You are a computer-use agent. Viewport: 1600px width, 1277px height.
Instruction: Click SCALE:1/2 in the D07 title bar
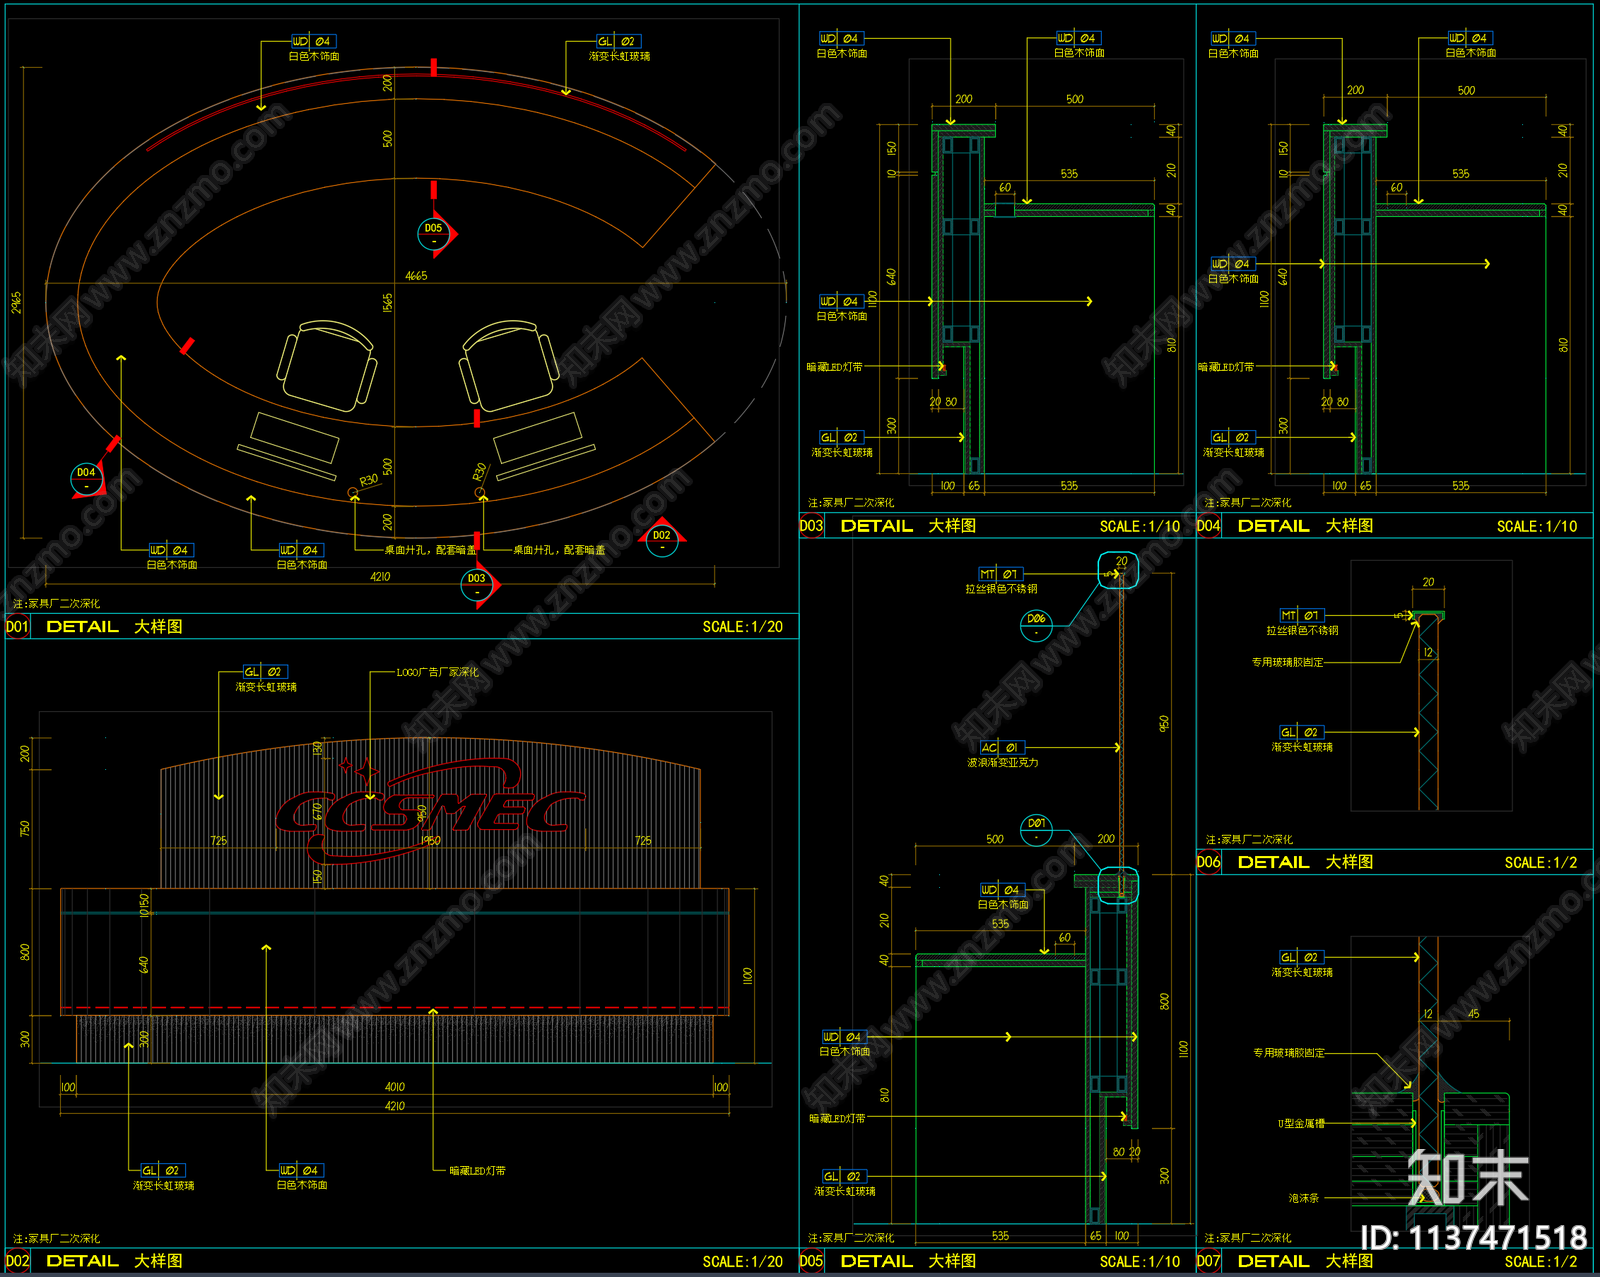coord(1541,1262)
